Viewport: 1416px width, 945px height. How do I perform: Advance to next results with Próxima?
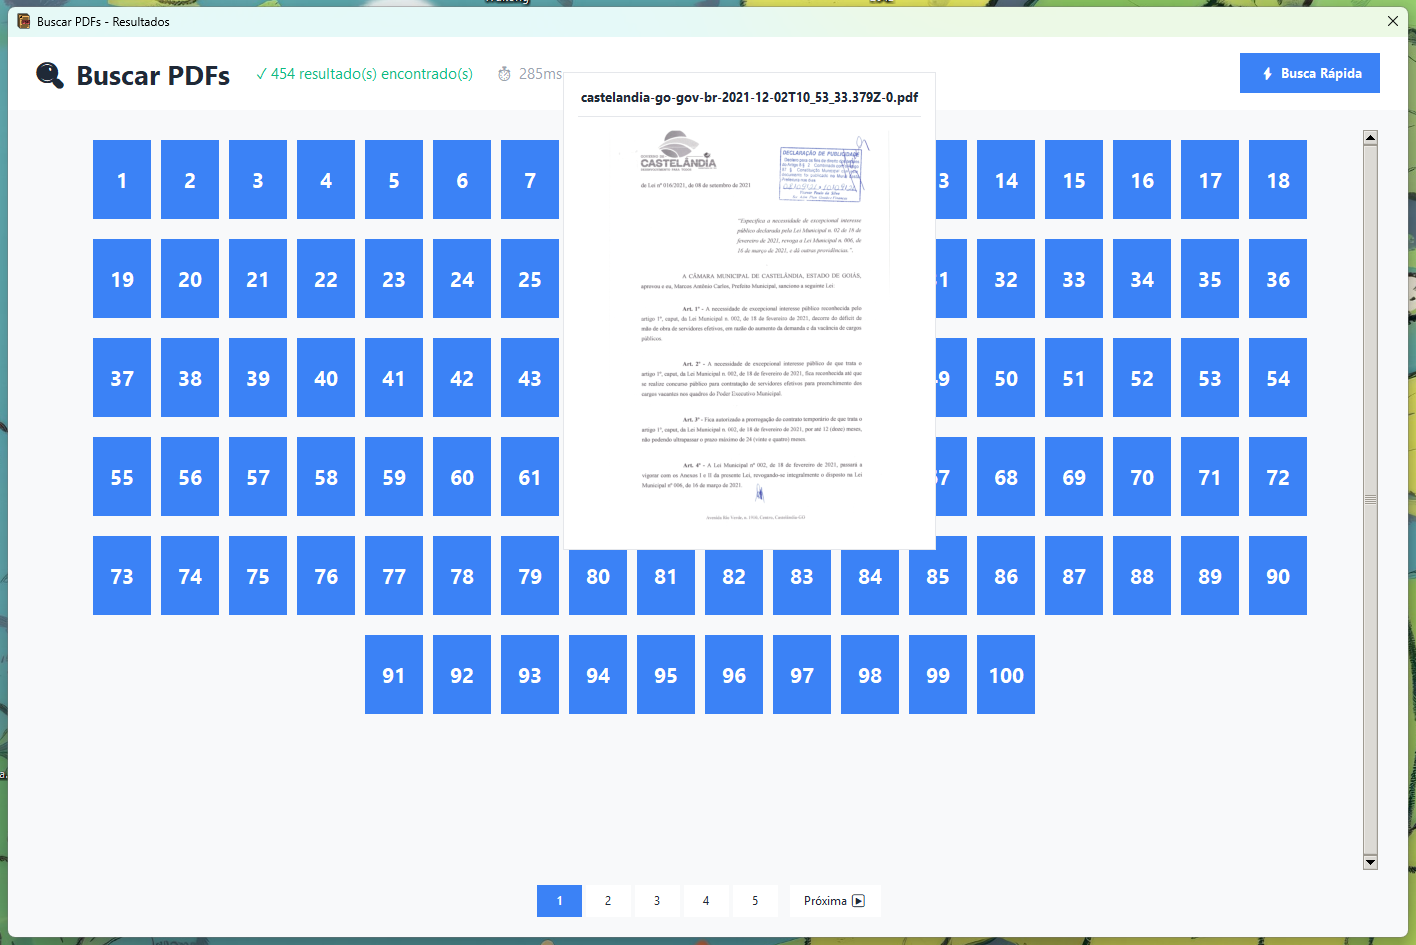tap(834, 901)
